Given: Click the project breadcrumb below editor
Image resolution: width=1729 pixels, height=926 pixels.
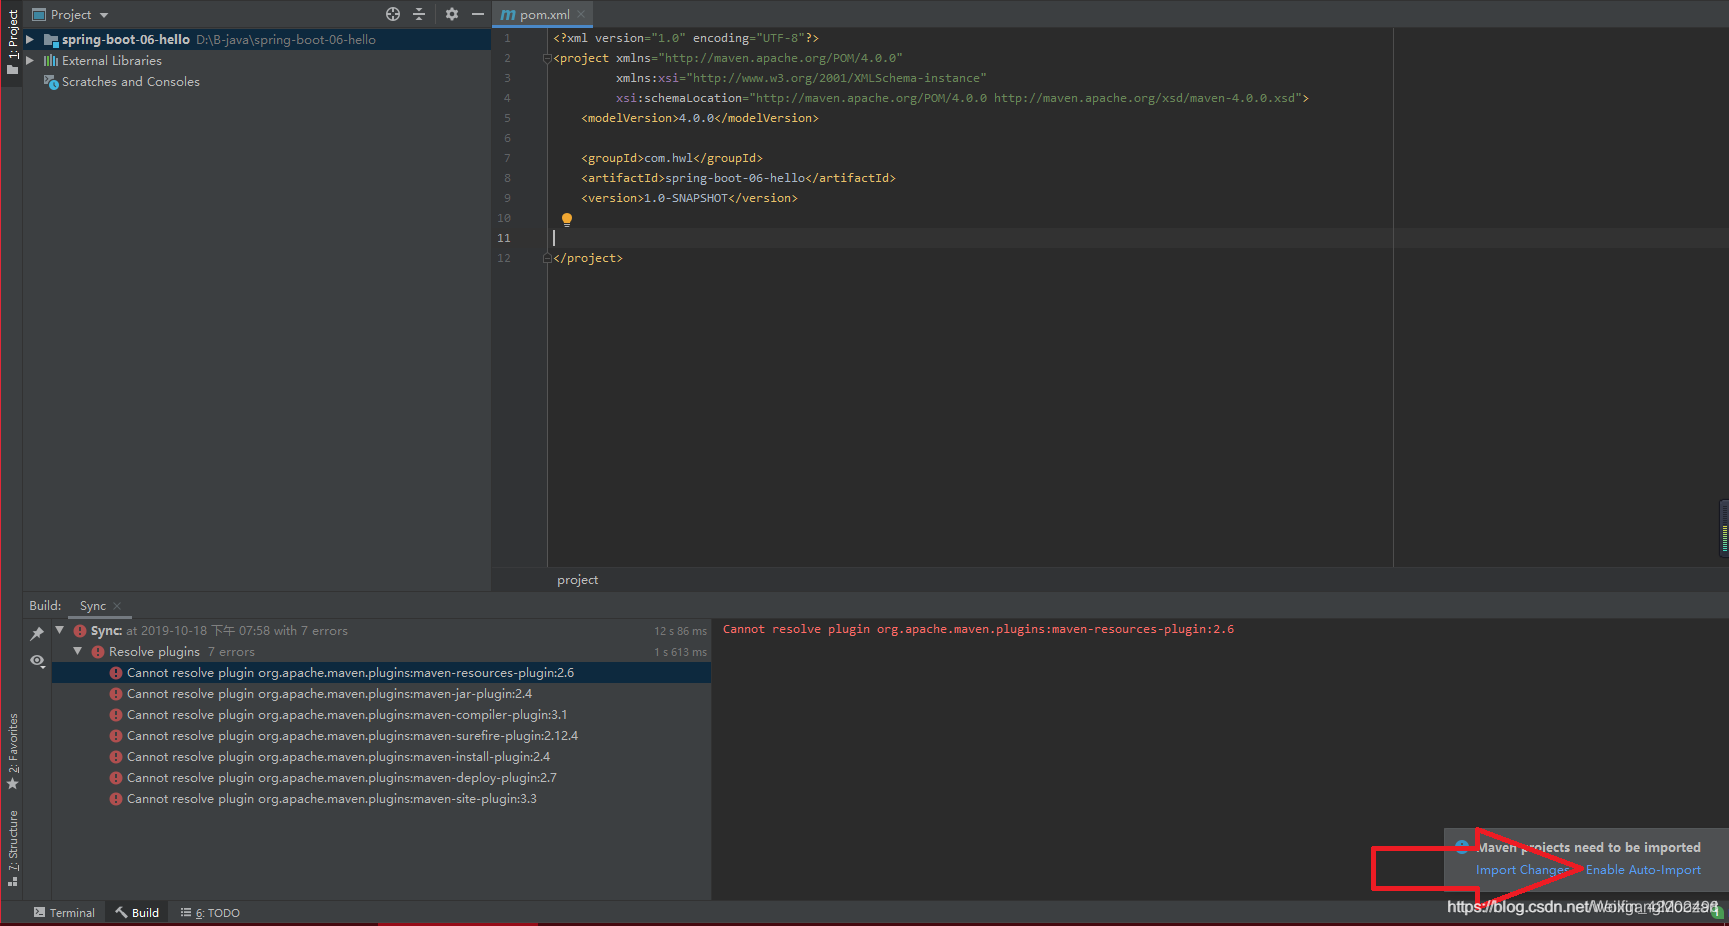Looking at the screenshot, I should tap(577, 580).
